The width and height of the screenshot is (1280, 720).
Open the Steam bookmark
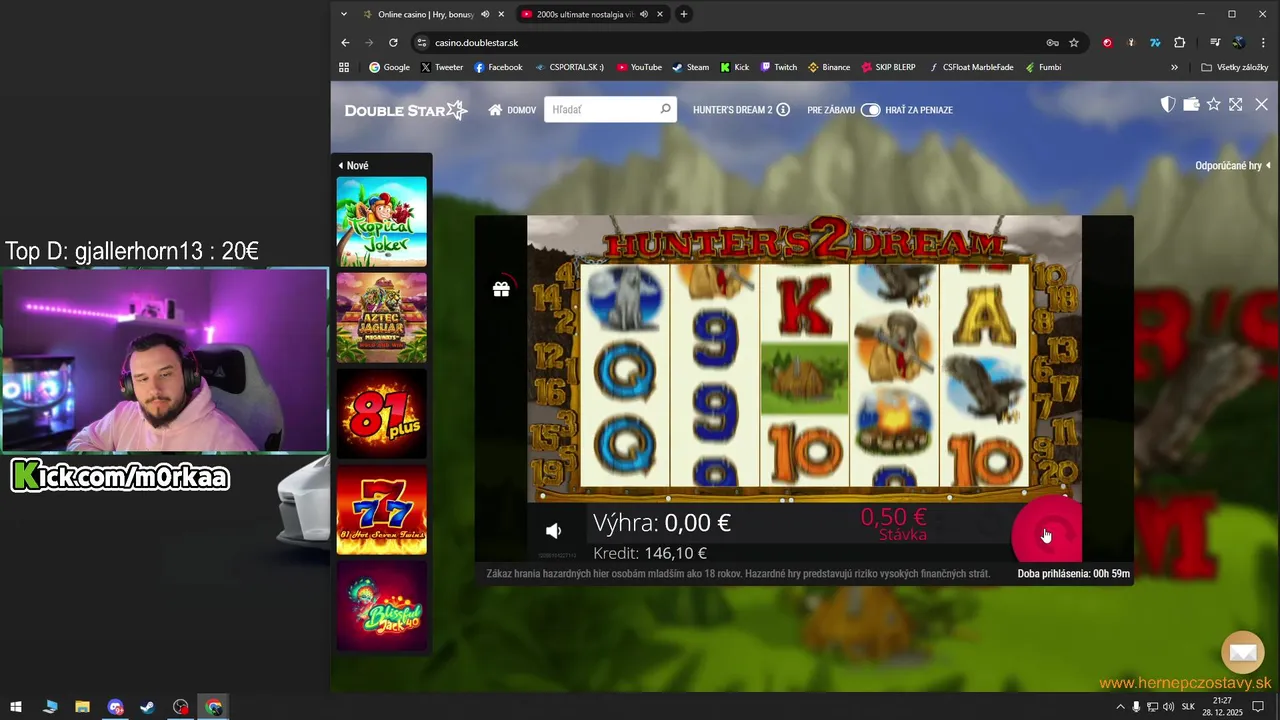pyautogui.click(x=690, y=67)
